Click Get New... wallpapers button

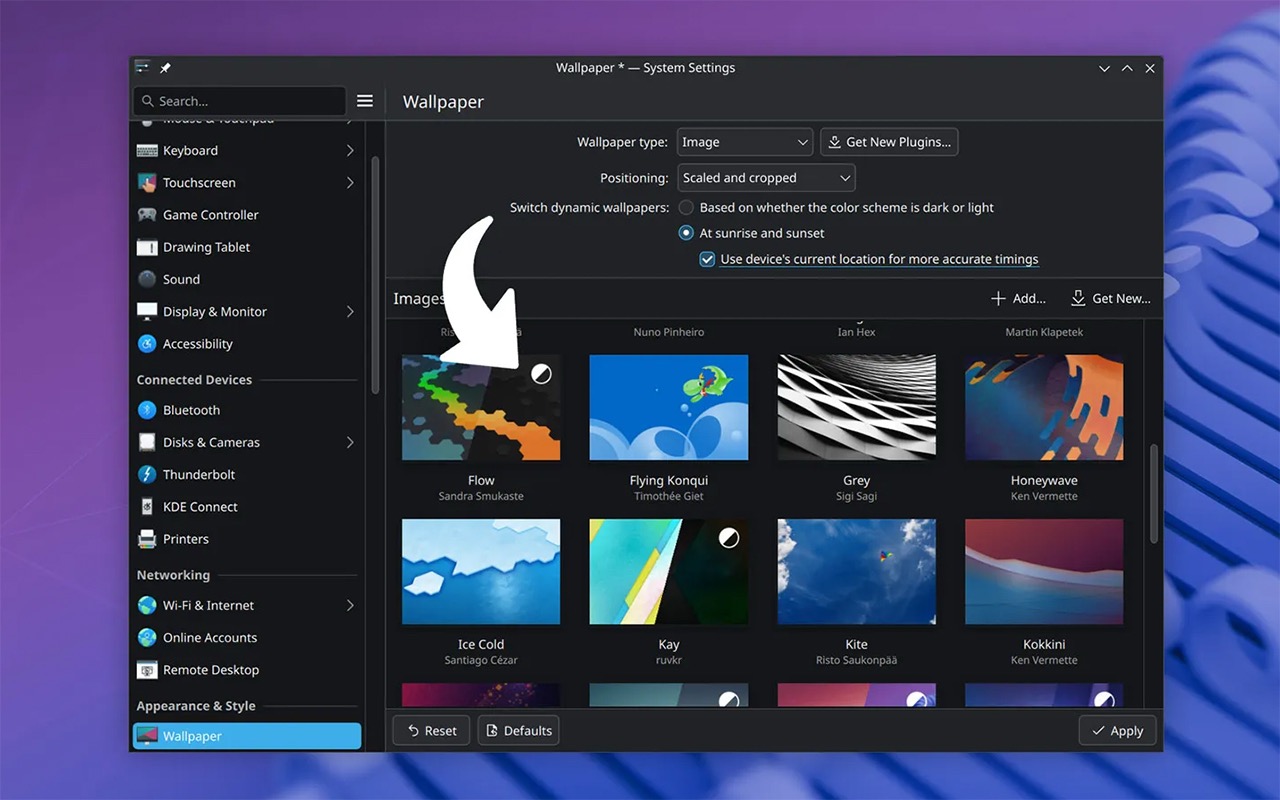[1110, 298]
